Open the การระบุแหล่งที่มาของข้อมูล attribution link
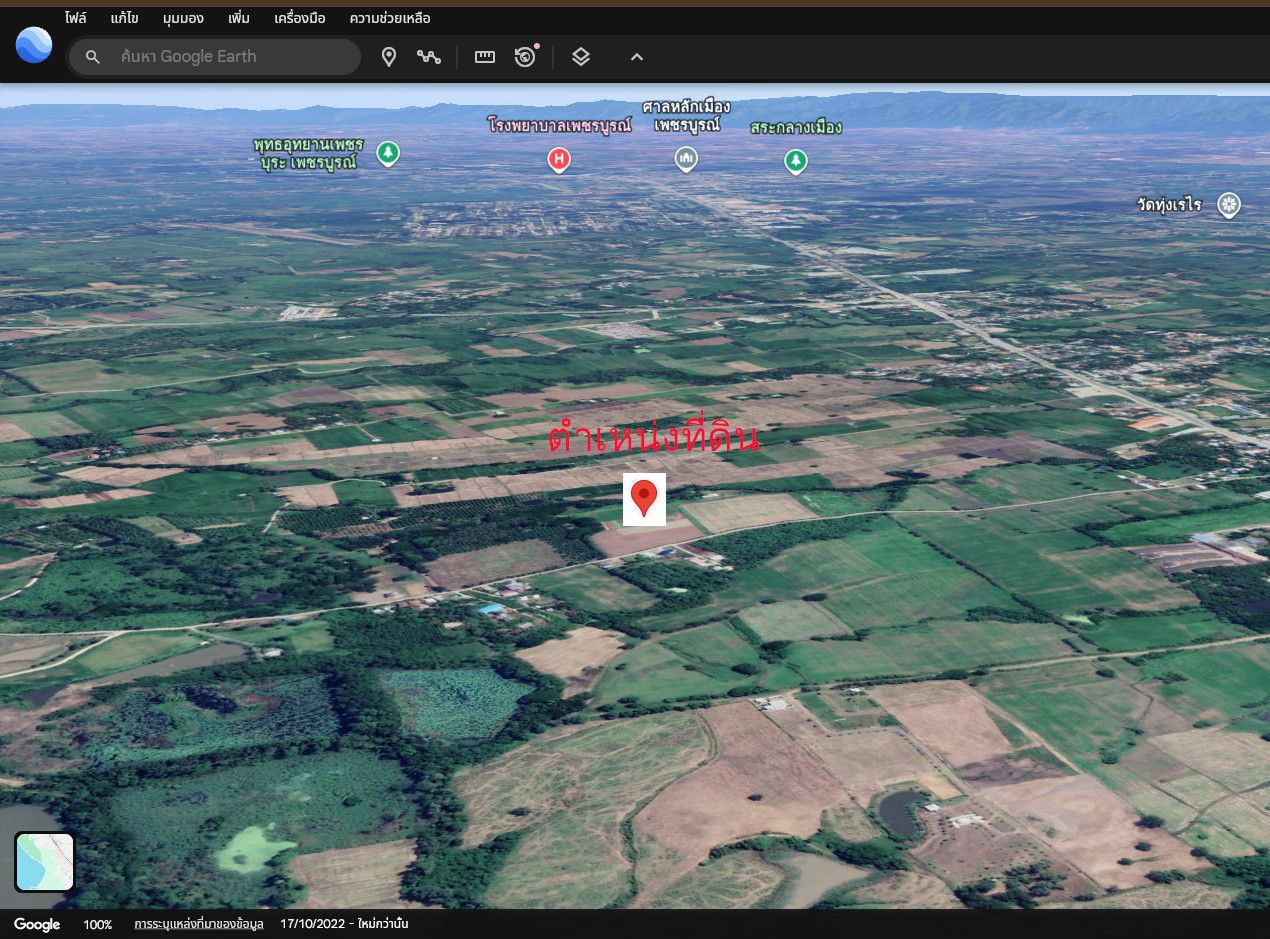Viewport: 1270px width, 939px height. point(199,924)
